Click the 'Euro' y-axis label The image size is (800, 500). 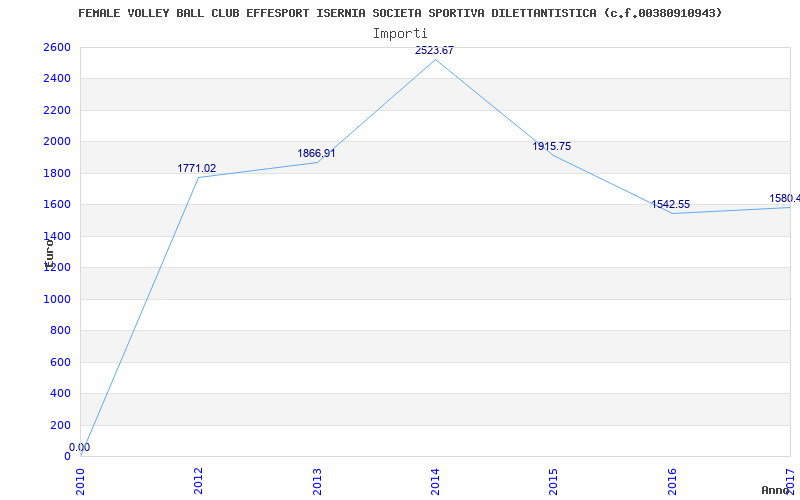(x=49, y=253)
